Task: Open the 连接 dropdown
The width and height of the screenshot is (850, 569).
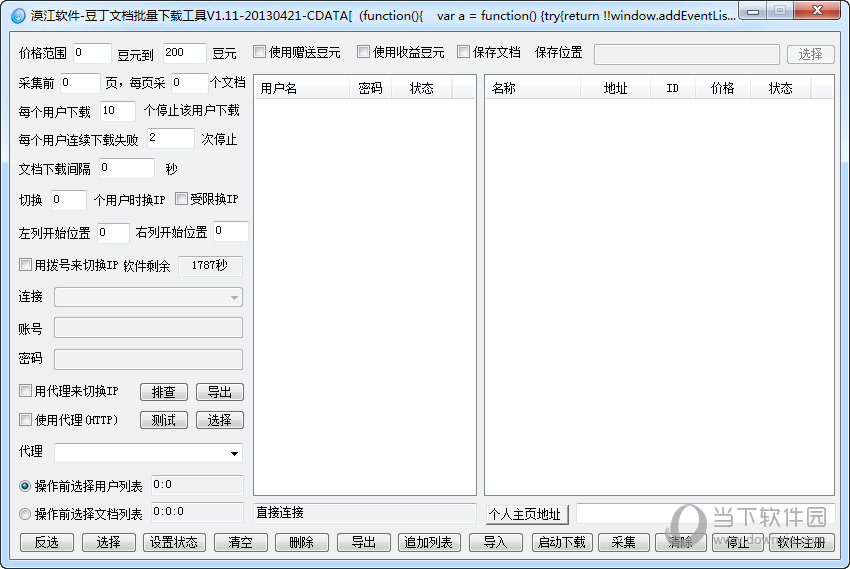Action: coord(148,298)
